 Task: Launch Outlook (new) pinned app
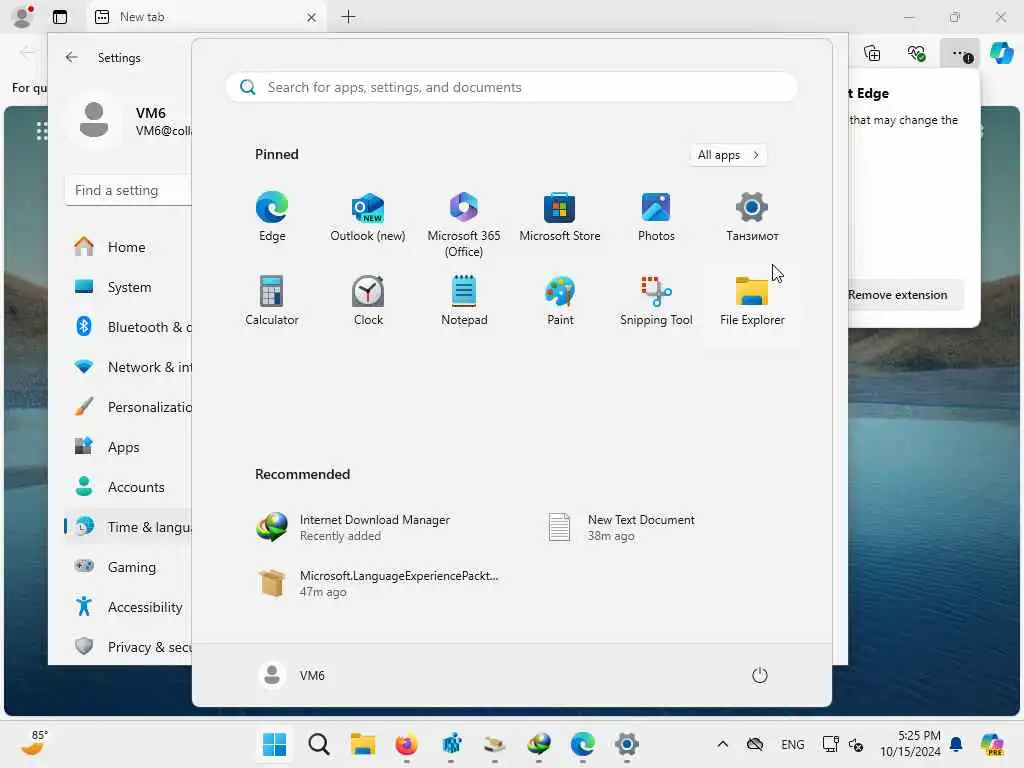click(368, 217)
